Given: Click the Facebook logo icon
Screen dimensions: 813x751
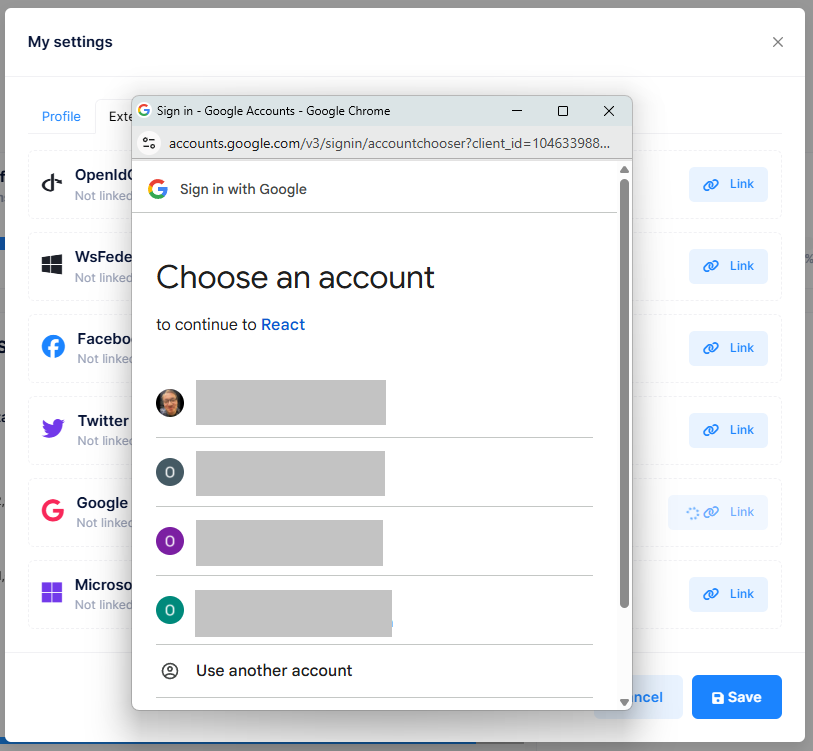Looking at the screenshot, I should point(53,346).
